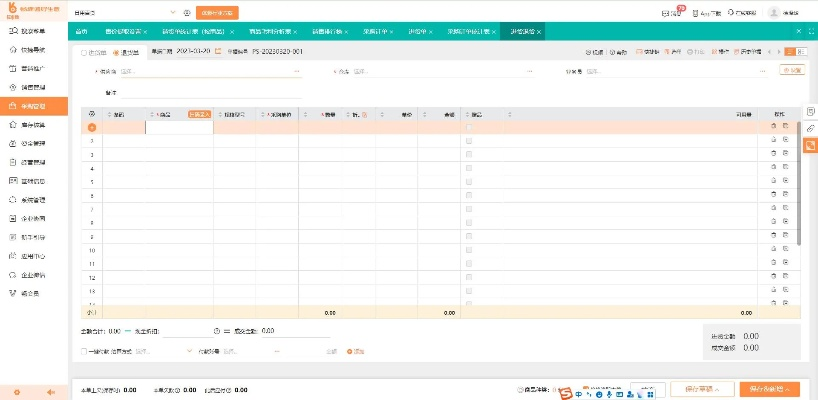Click the orange plus icon in table row 1
Viewport: 818px width, 400px height.
[92, 128]
